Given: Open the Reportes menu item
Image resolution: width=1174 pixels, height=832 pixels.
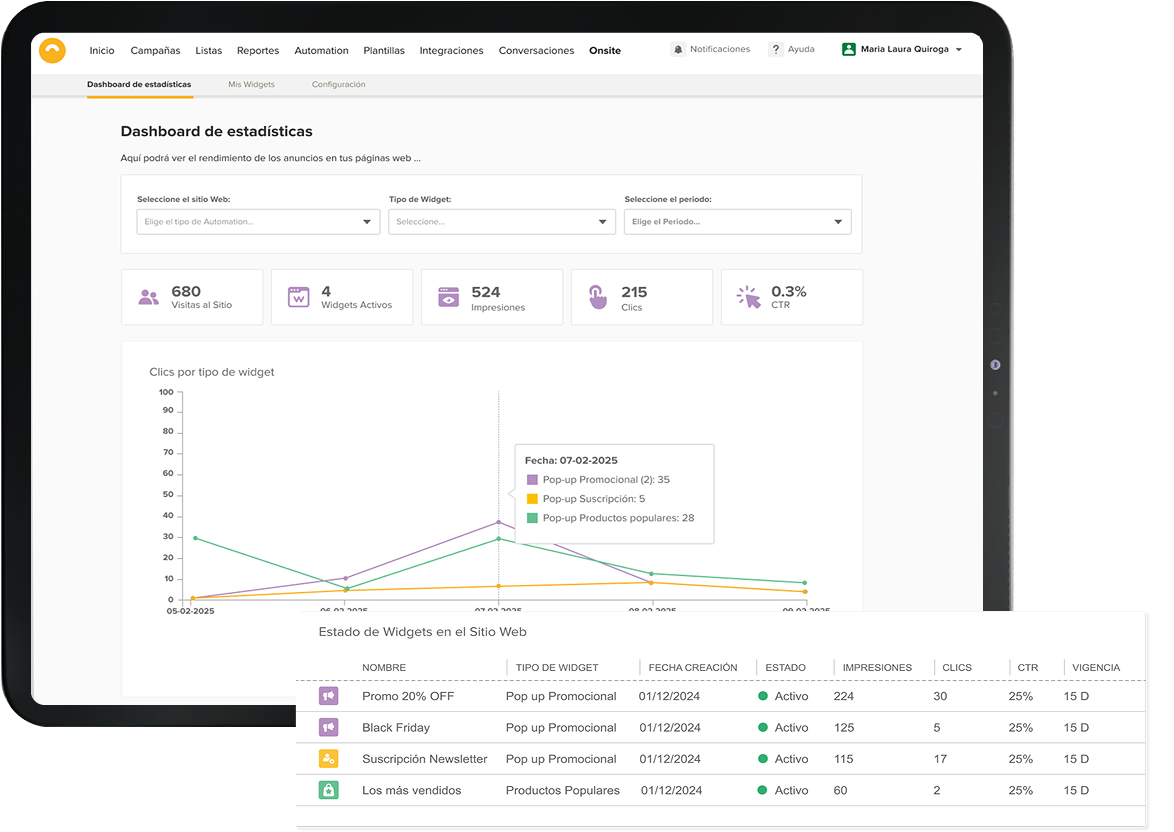Looking at the screenshot, I should pyautogui.click(x=258, y=50).
